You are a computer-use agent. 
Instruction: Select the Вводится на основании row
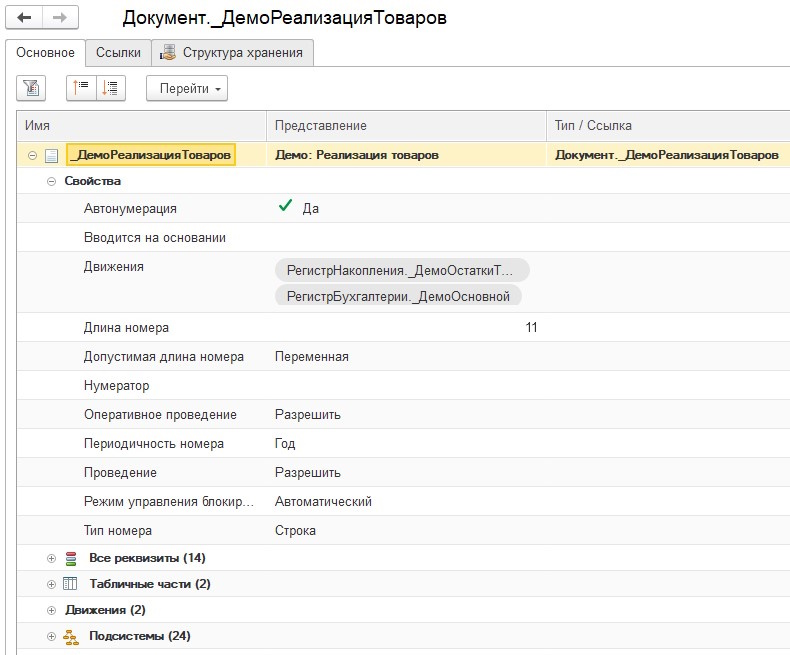(403, 237)
